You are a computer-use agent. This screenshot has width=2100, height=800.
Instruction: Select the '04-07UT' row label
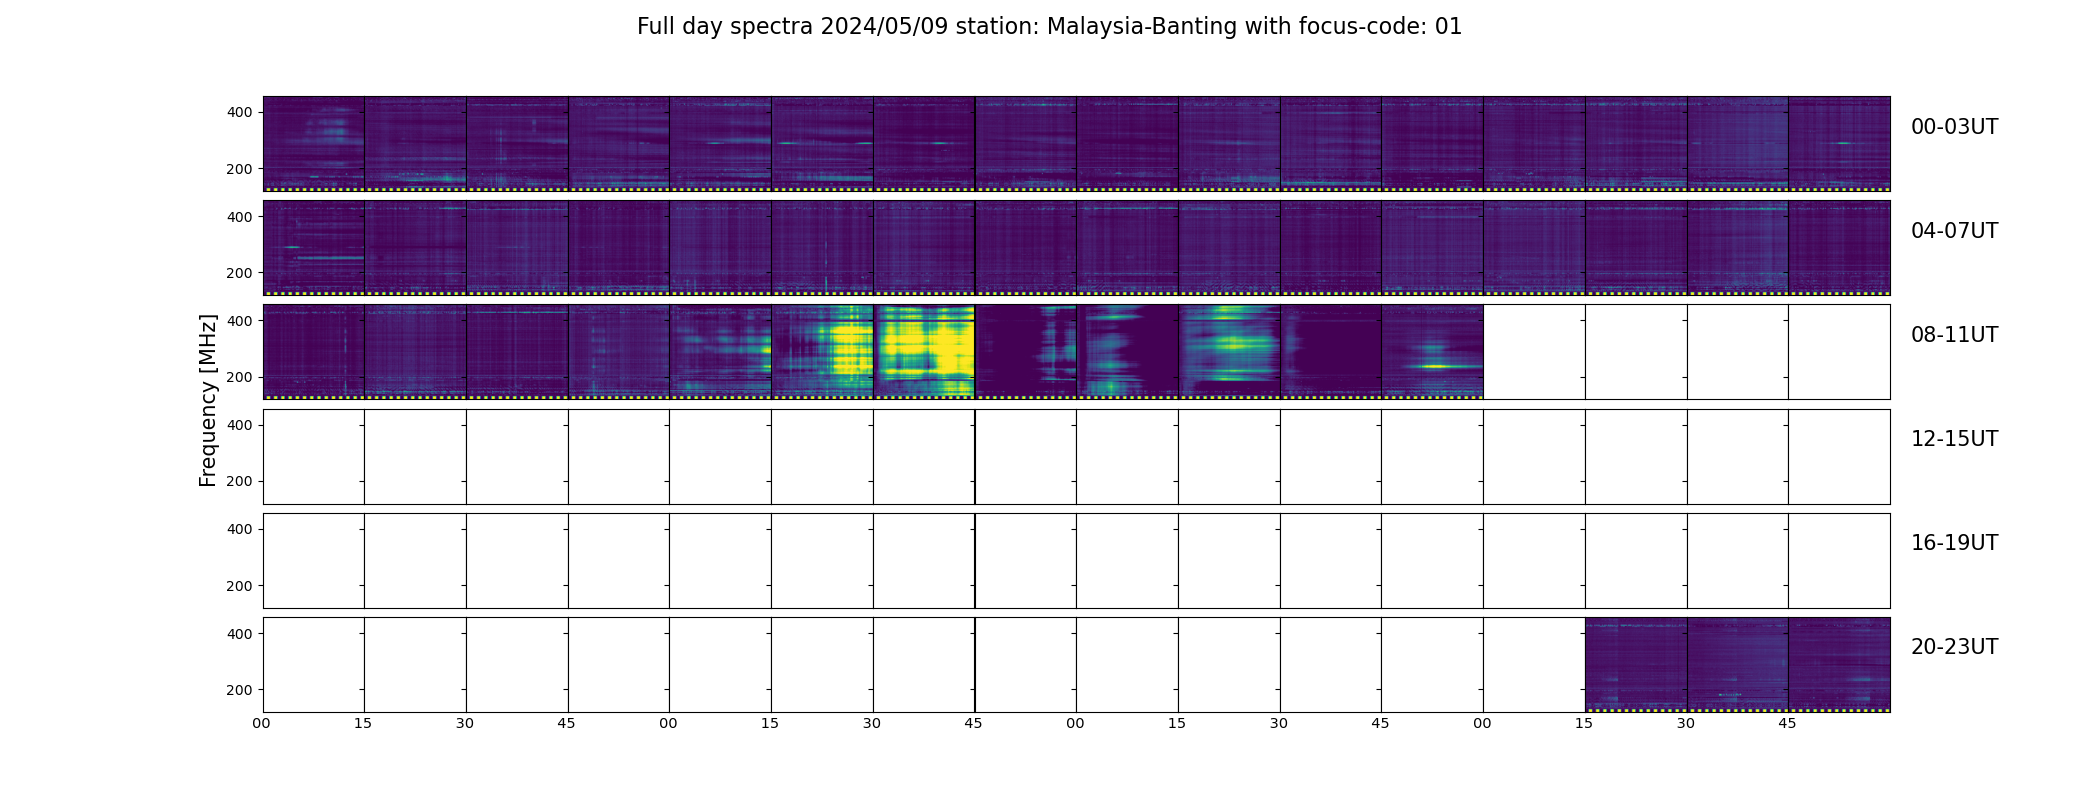pos(1954,231)
